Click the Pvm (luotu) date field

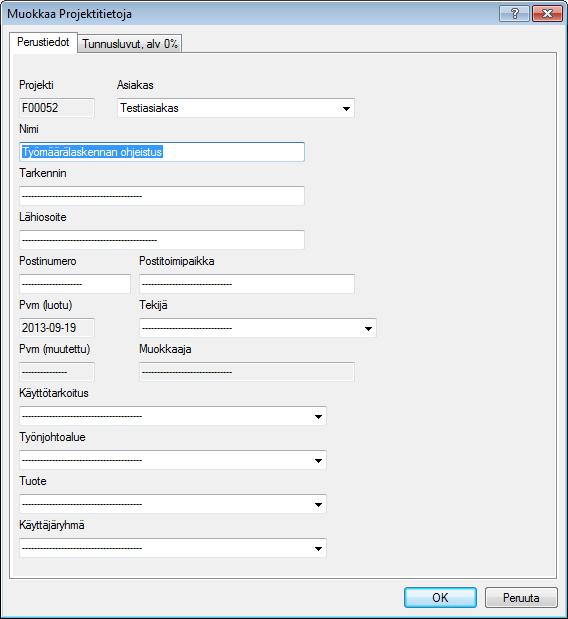coord(57,328)
